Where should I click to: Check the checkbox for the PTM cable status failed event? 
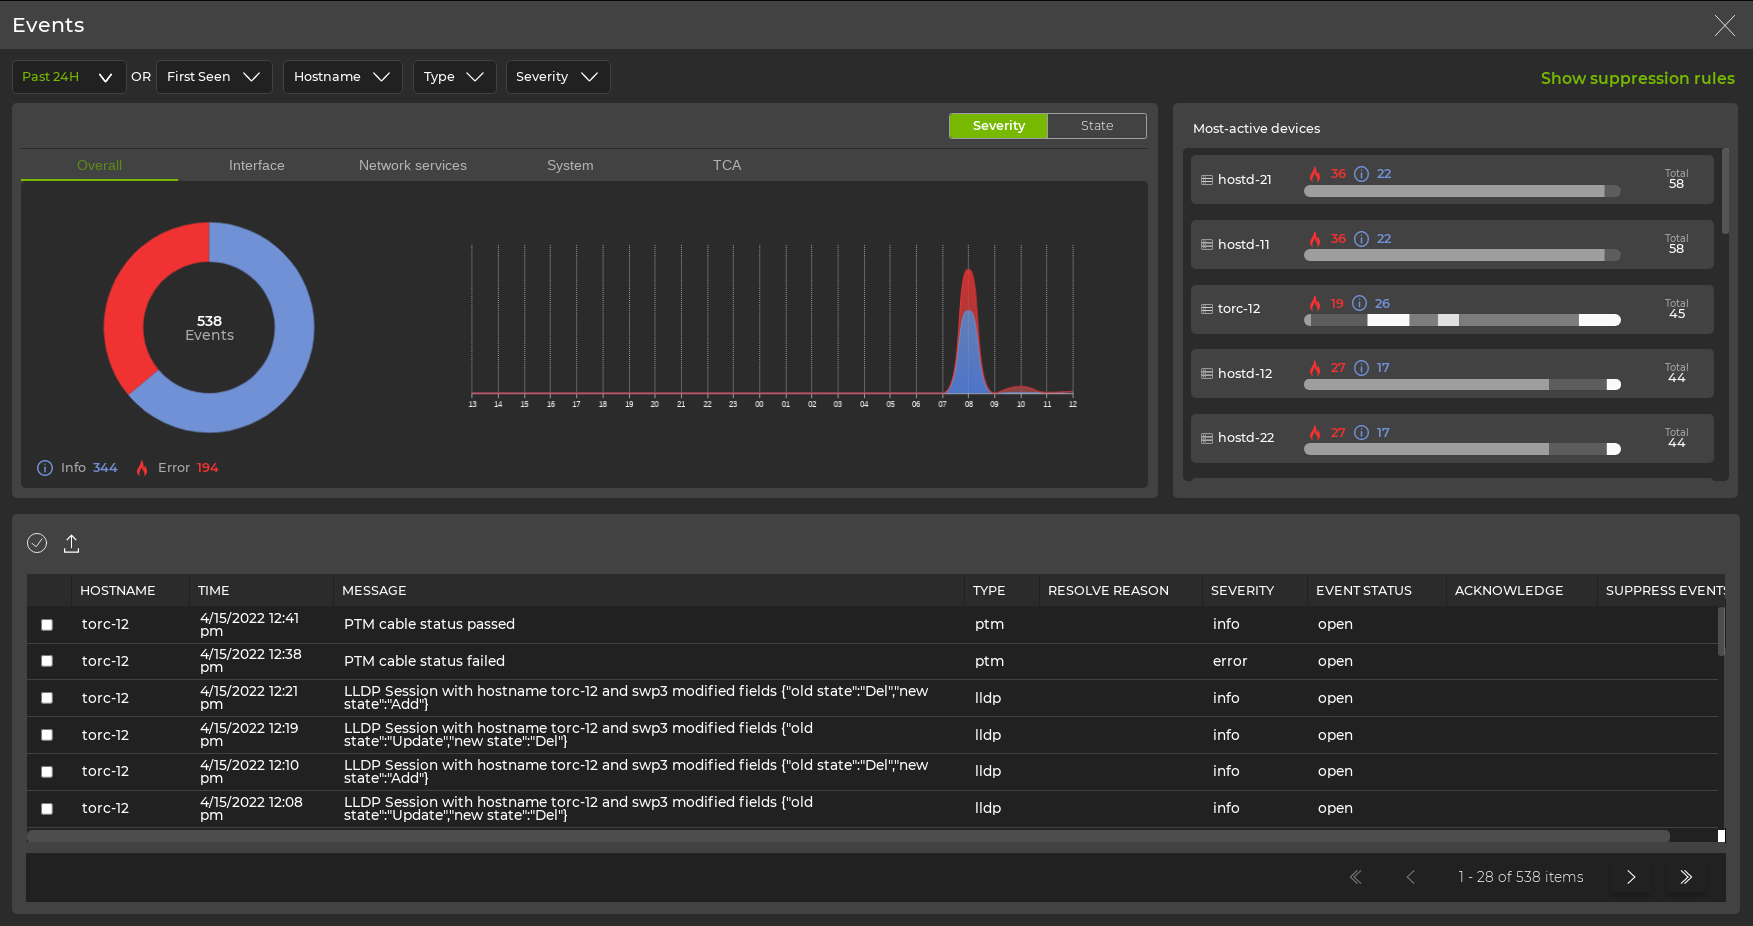46,661
